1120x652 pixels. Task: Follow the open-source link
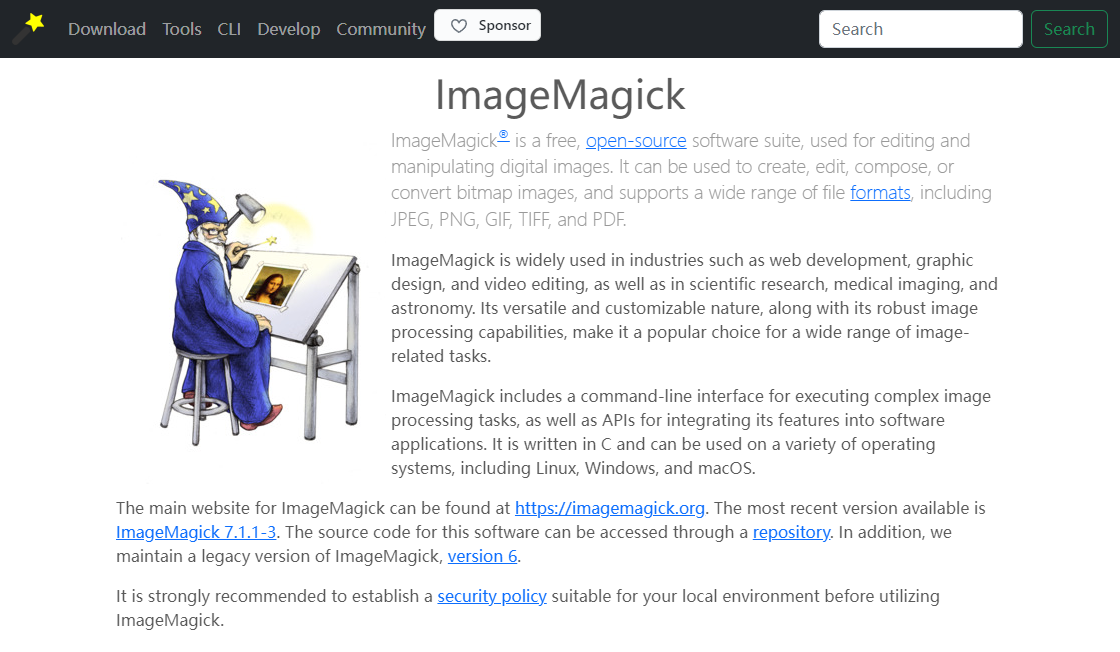(x=636, y=141)
